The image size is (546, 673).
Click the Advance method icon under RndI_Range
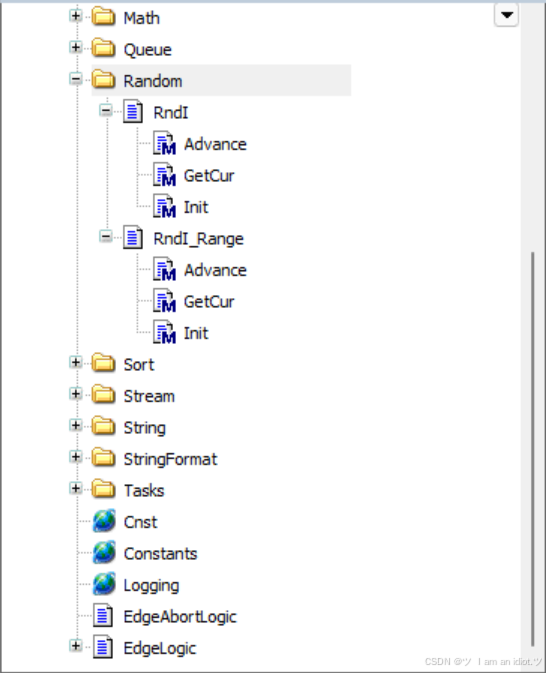click(x=164, y=269)
